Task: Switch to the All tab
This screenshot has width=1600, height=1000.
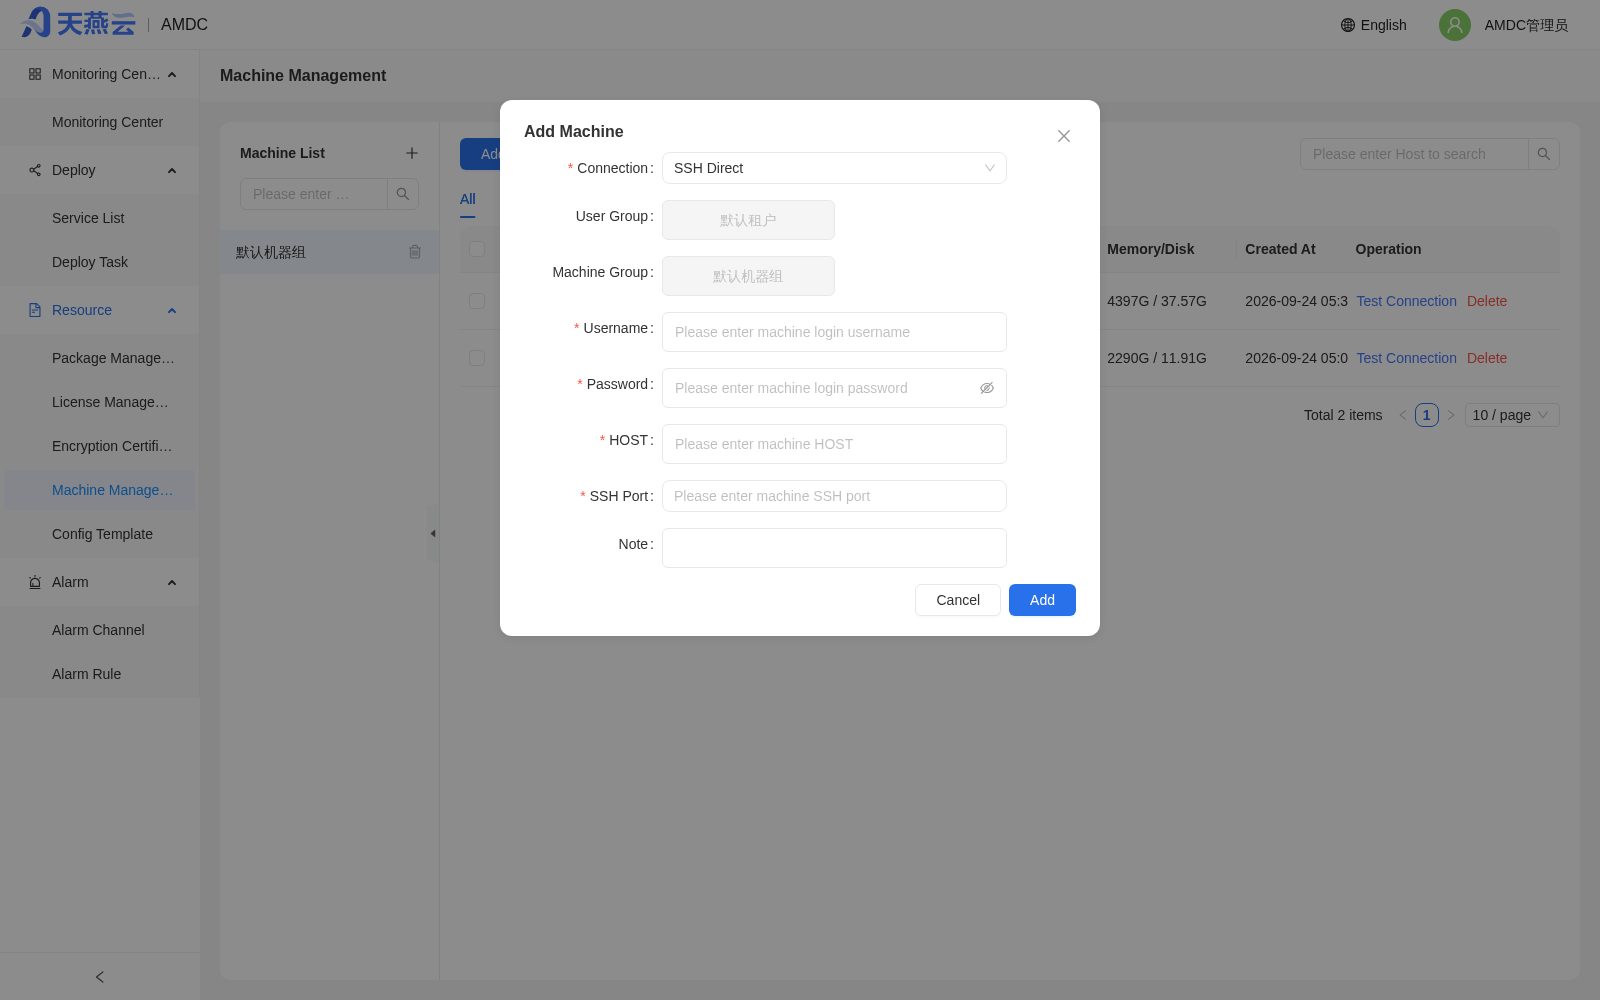Action: pyautogui.click(x=468, y=199)
